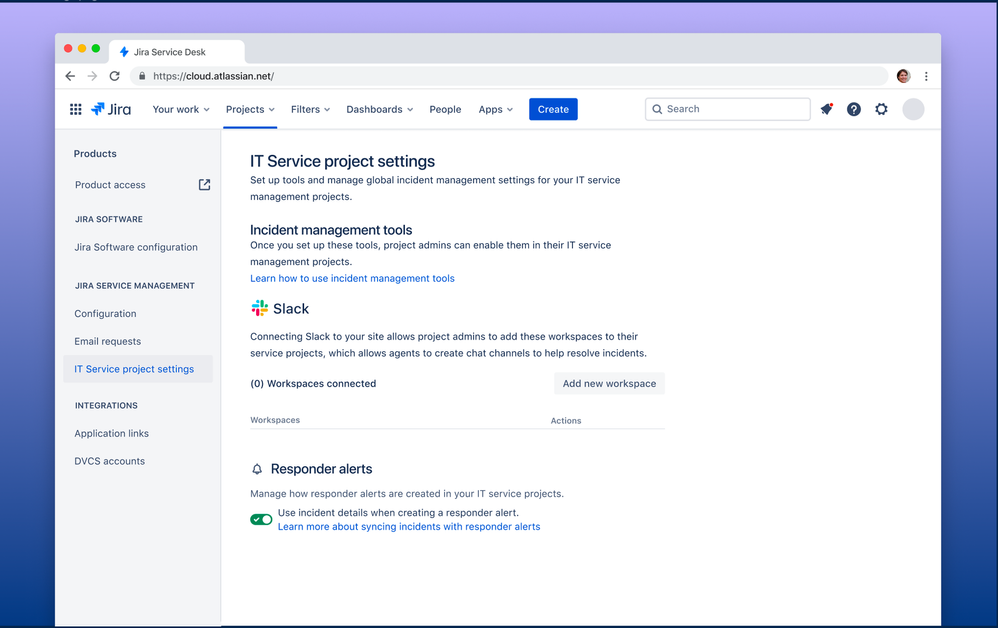Open Chrome three-dot menu

click(926, 76)
